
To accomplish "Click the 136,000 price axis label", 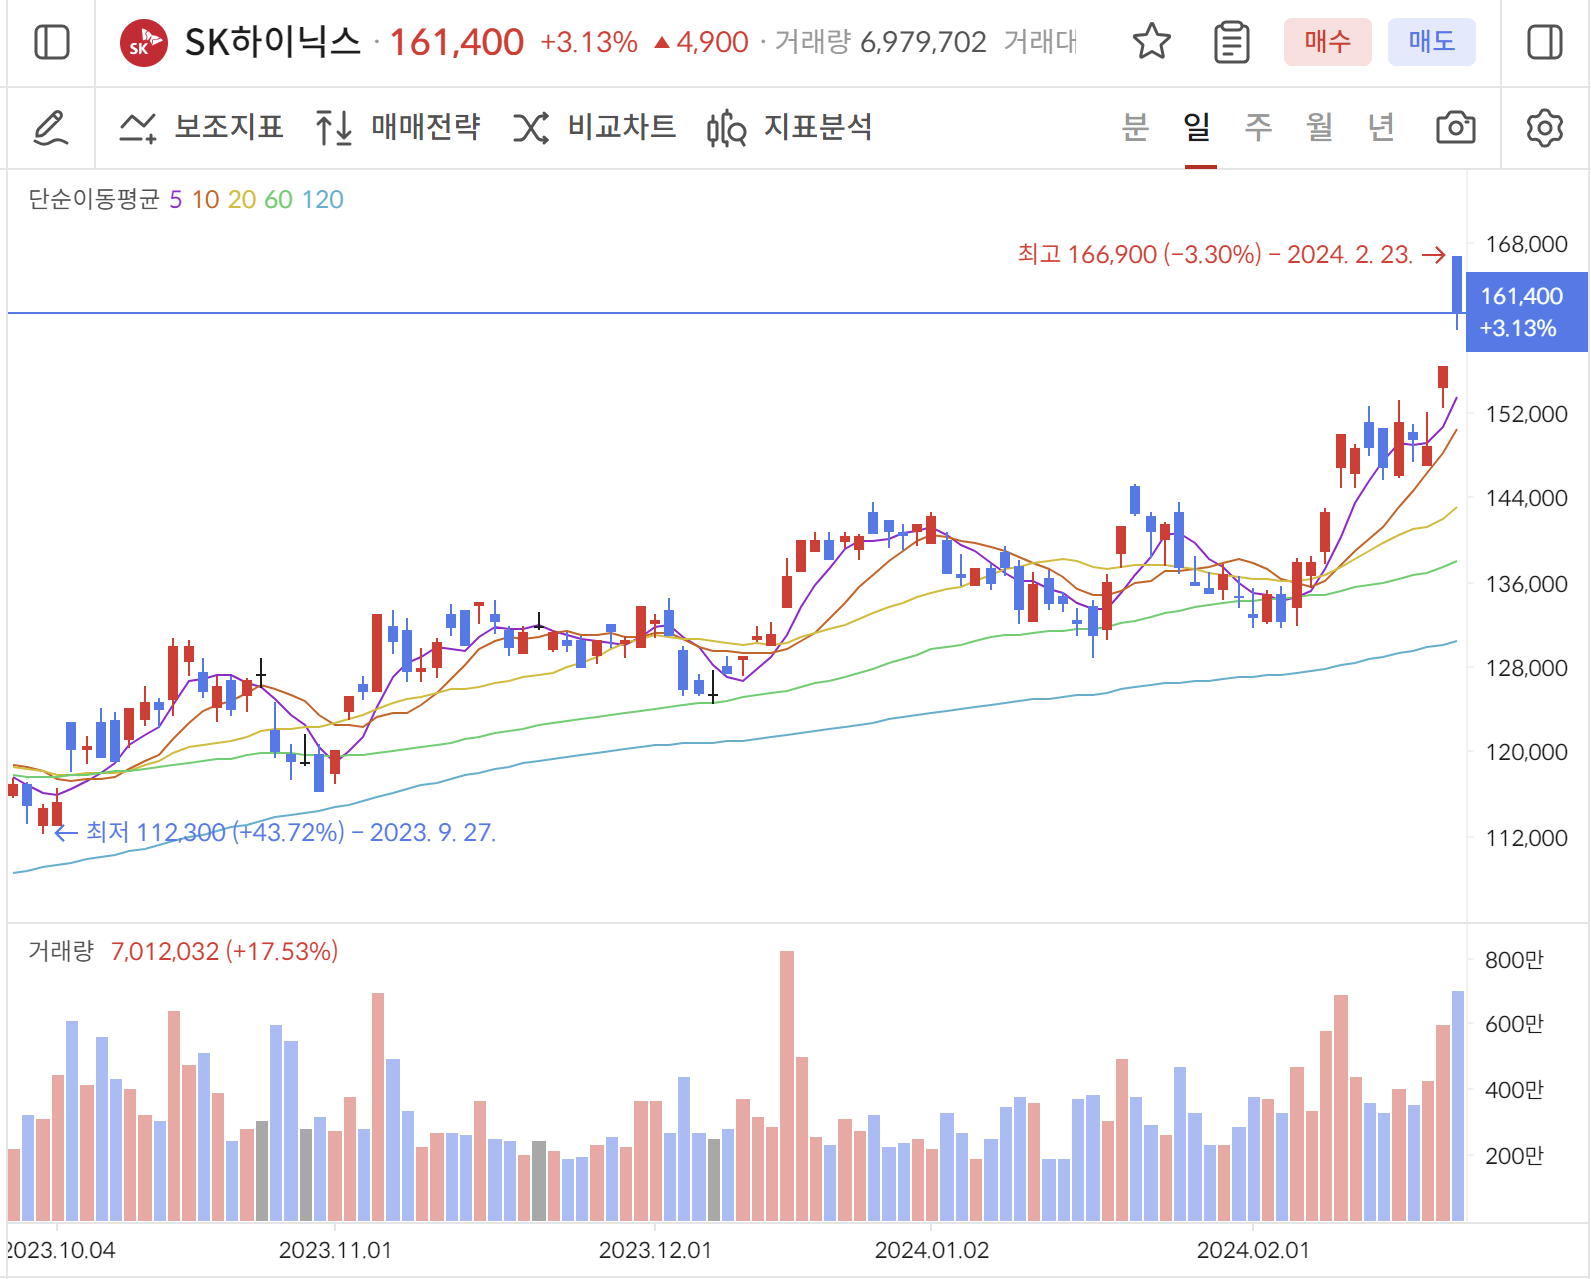I will [x=1527, y=584].
